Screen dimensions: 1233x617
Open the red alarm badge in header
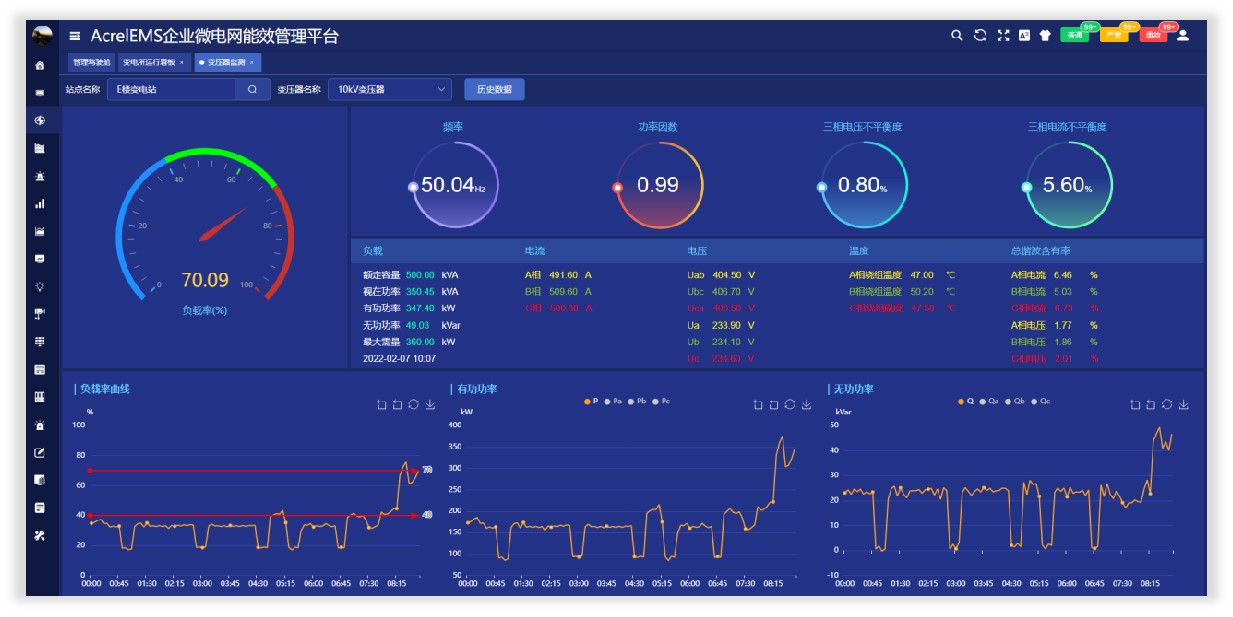tap(1153, 35)
